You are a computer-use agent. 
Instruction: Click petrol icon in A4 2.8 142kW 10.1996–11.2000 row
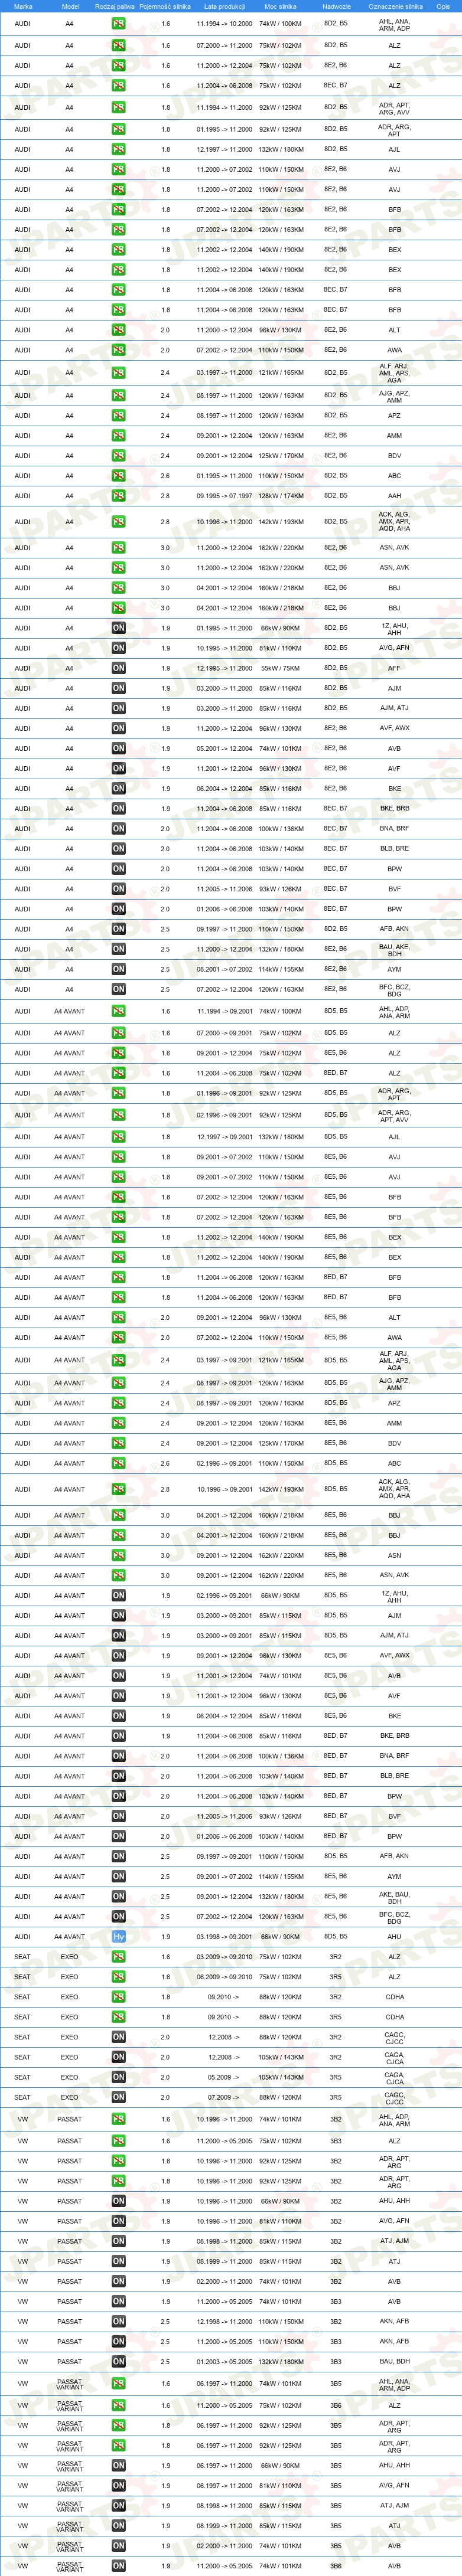click(x=118, y=522)
